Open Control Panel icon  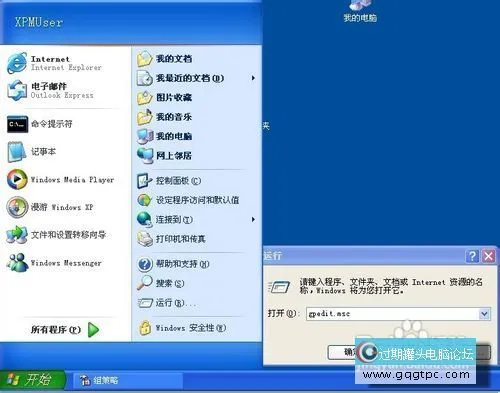[144, 181]
